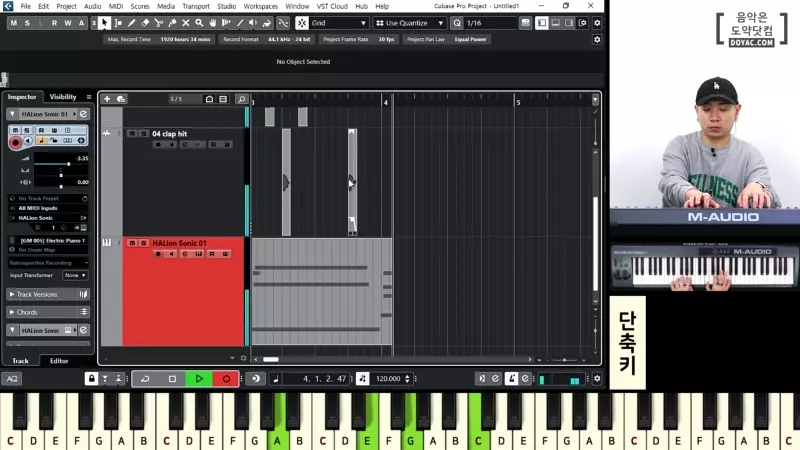
Task: Click the AQ auto quantize button
Action: coord(12,379)
